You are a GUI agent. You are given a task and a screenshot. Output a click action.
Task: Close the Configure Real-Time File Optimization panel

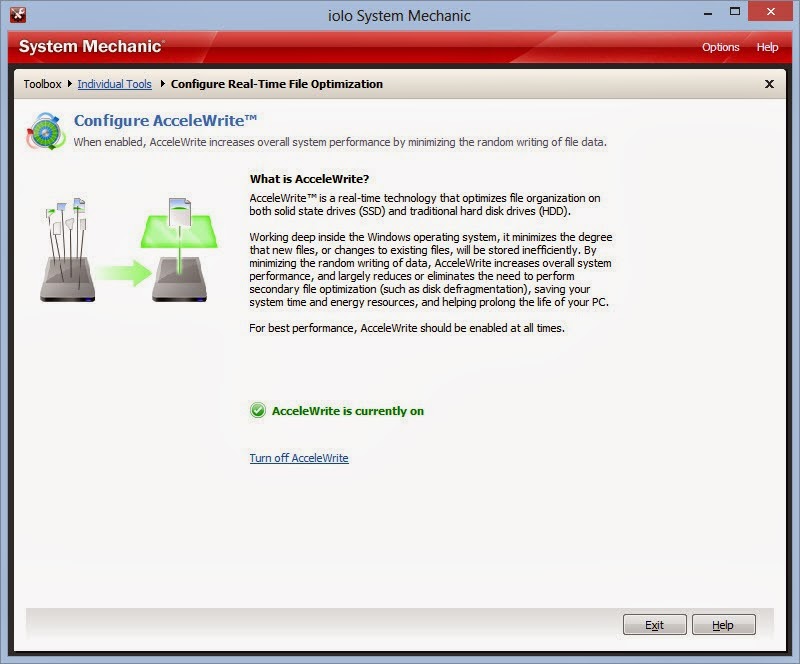click(x=769, y=84)
